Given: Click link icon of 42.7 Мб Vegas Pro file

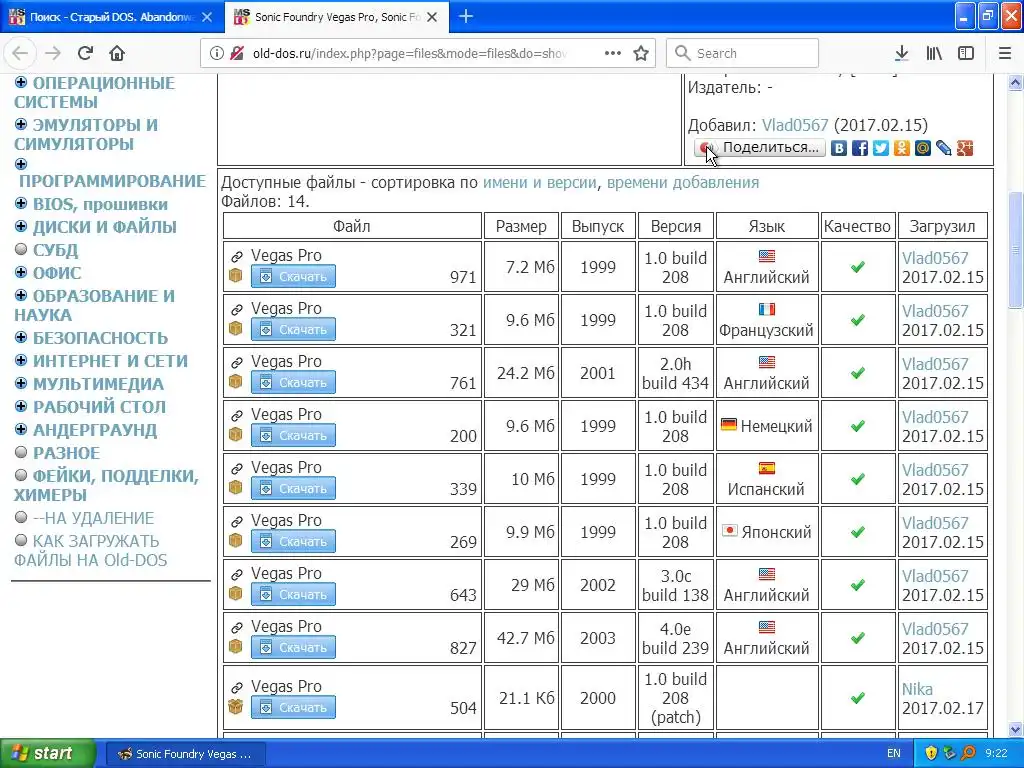Looking at the screenshot, I should [237, 627].
